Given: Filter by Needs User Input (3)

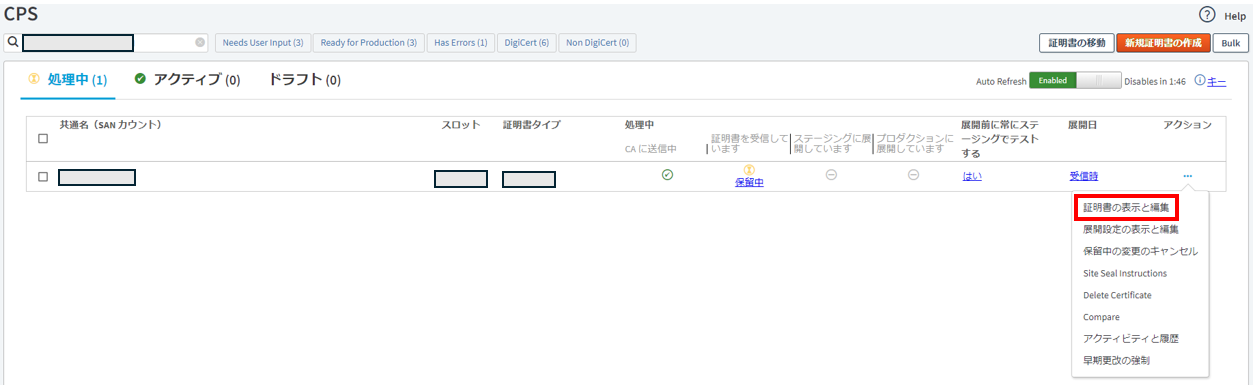Looking at the screenshot, I should point(263,43).
